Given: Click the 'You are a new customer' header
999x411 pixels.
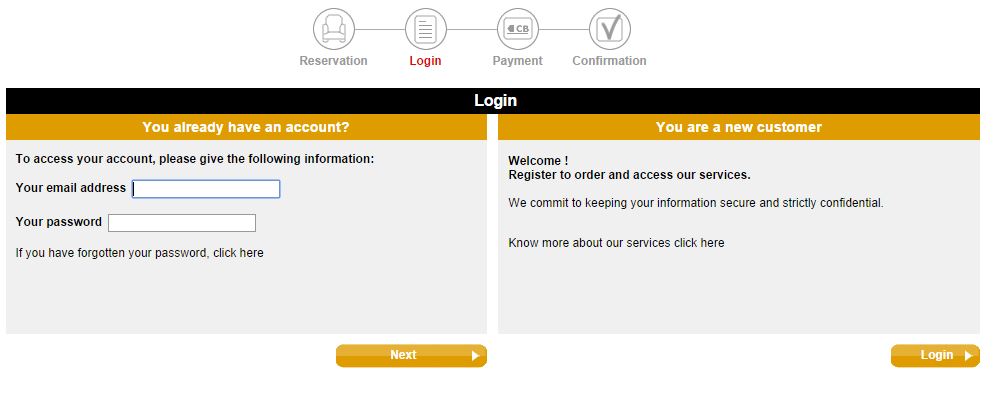Looking at the screenshot, I should [738, 127].
